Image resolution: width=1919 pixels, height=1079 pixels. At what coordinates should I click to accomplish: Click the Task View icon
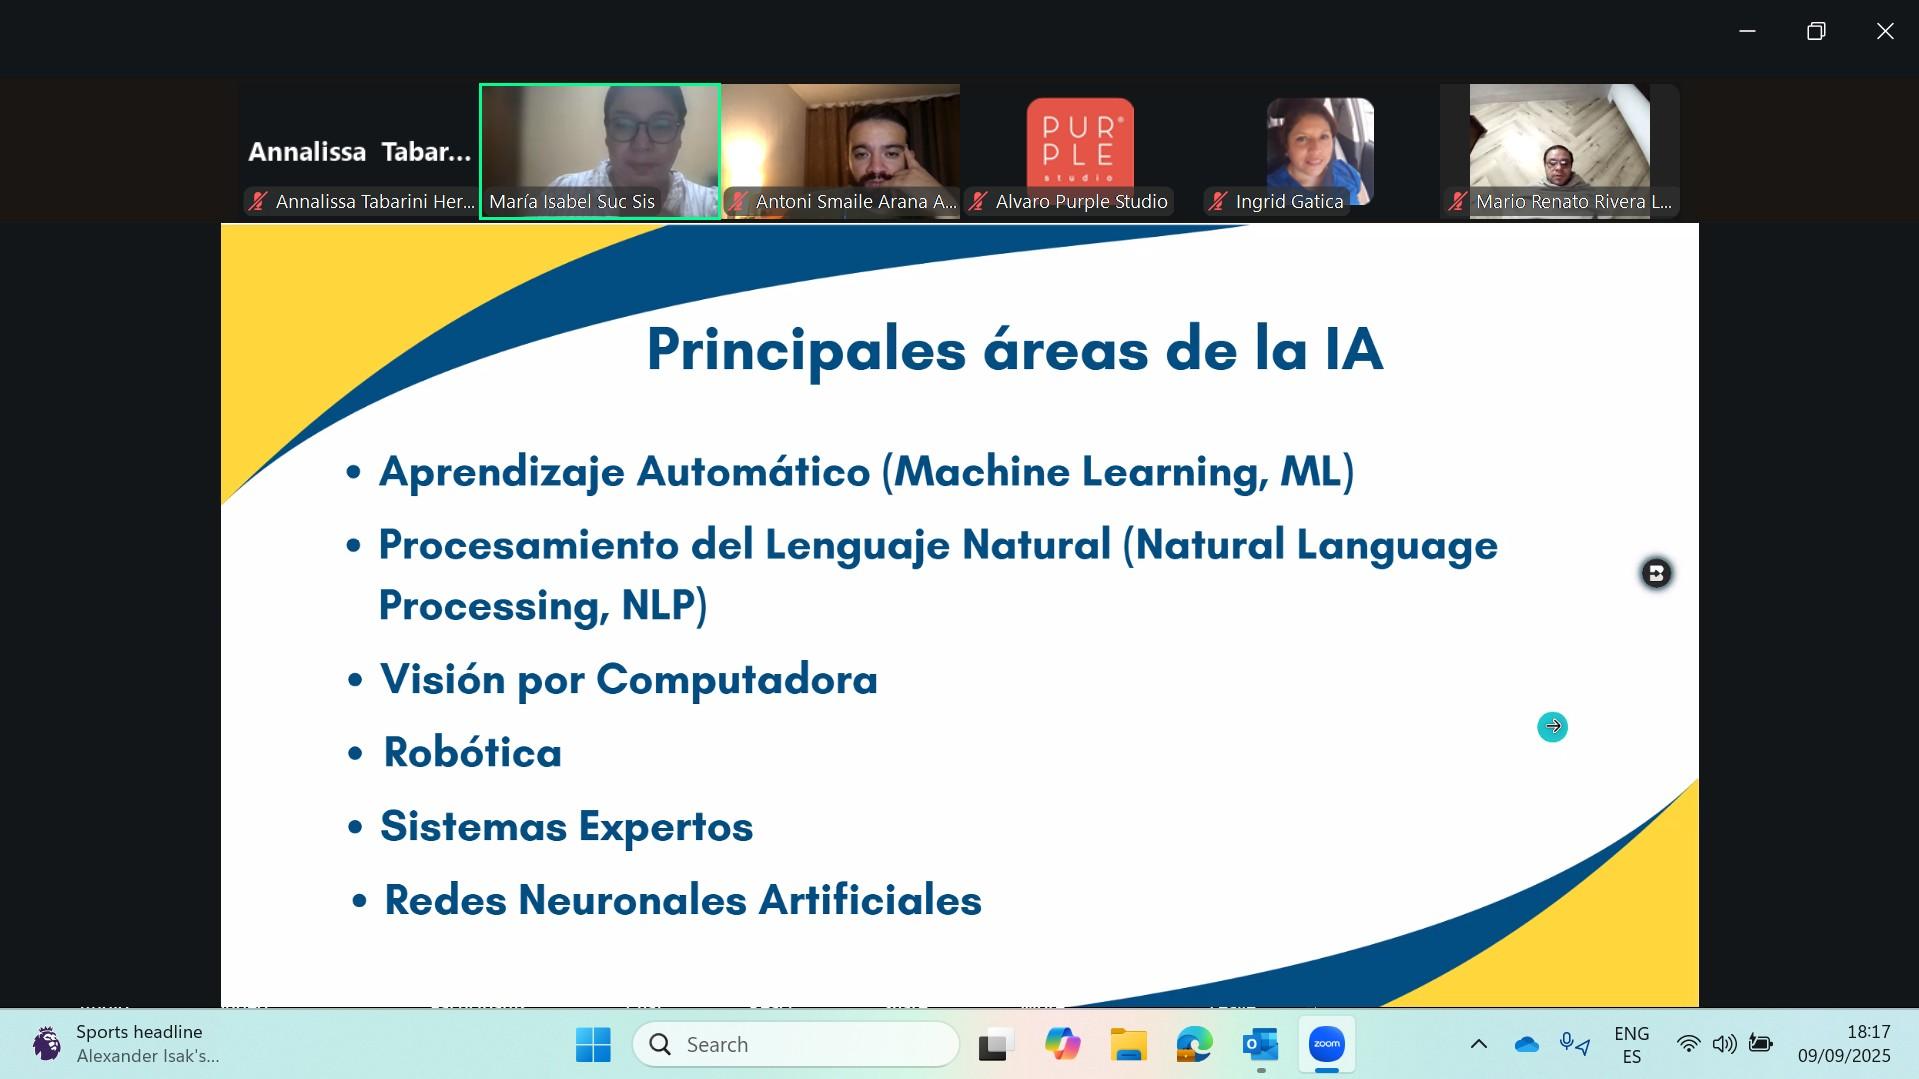996,1045
